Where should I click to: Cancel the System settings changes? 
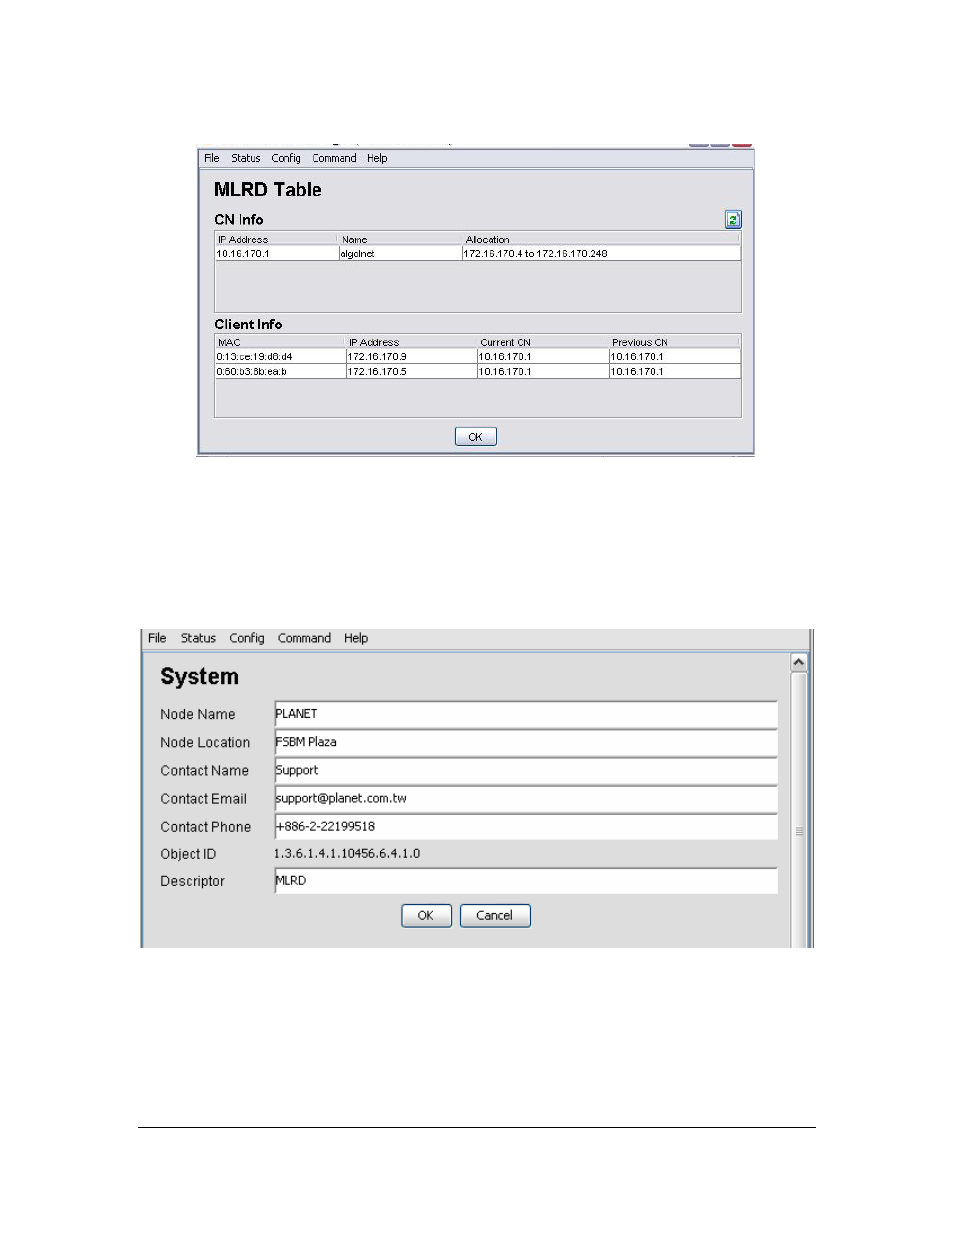495,915
